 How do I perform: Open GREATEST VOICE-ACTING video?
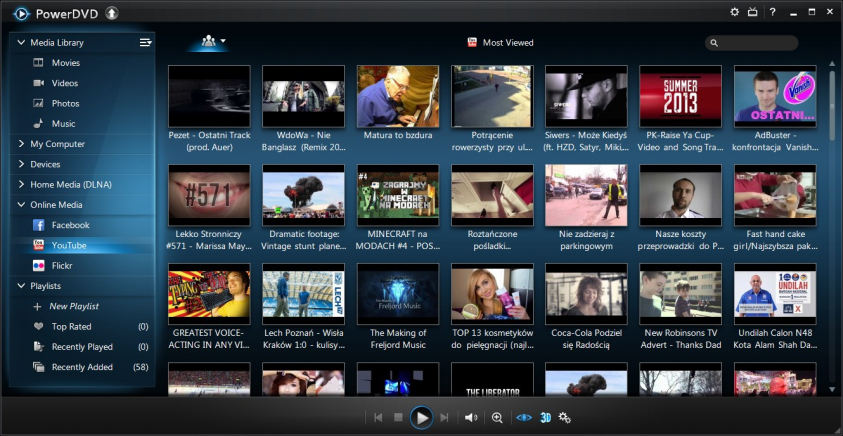pos(209,294)
